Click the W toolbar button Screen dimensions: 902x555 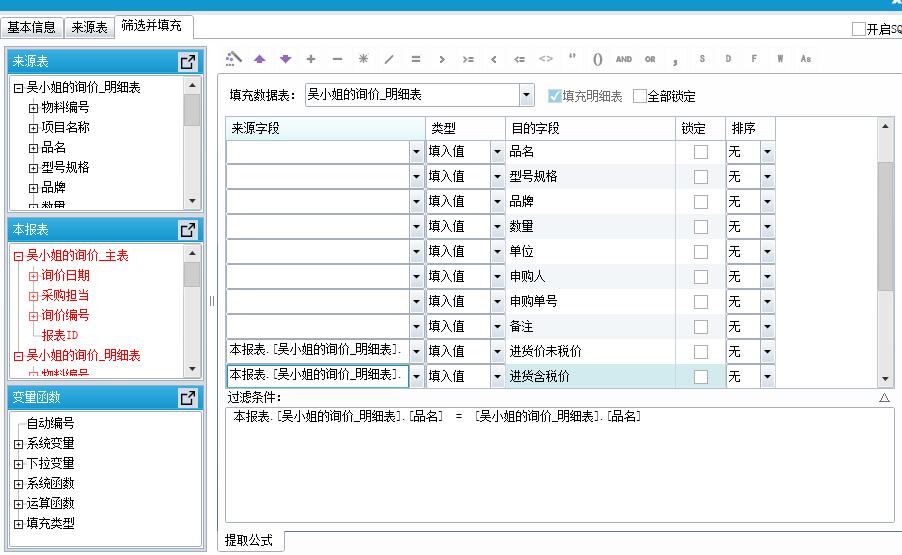tap(780, 59)
